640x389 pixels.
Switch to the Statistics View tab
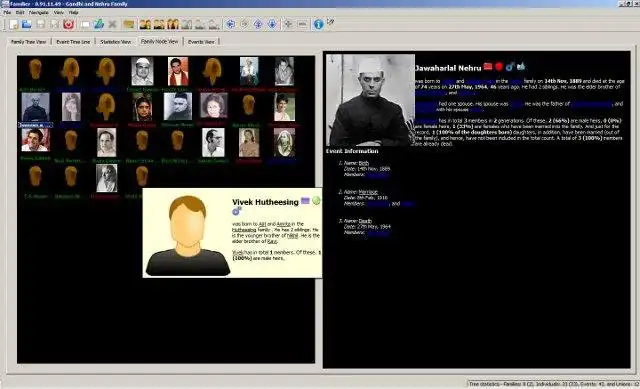coord(116,42)
